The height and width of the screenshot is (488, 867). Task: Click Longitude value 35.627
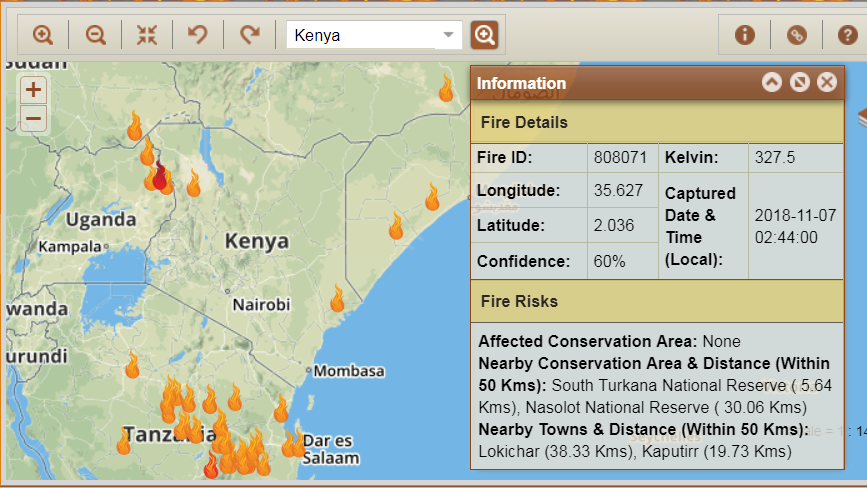coord(618,191)
